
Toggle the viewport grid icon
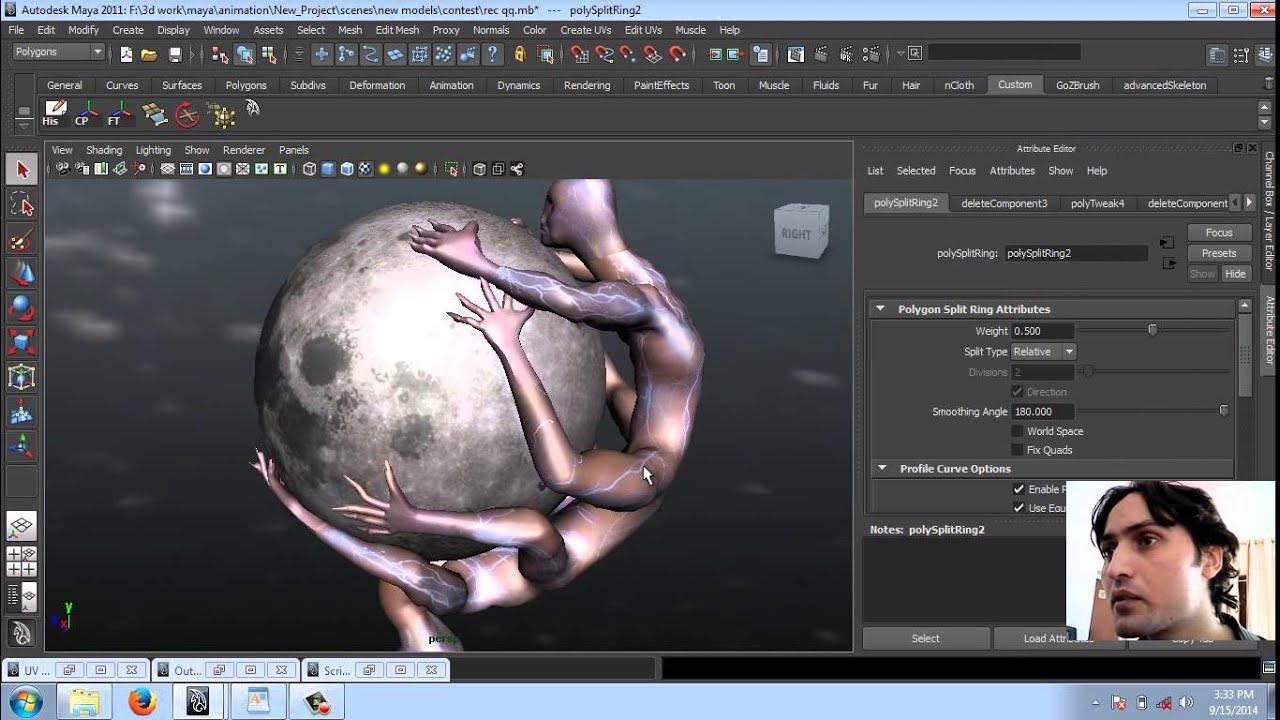click(167, 169)
